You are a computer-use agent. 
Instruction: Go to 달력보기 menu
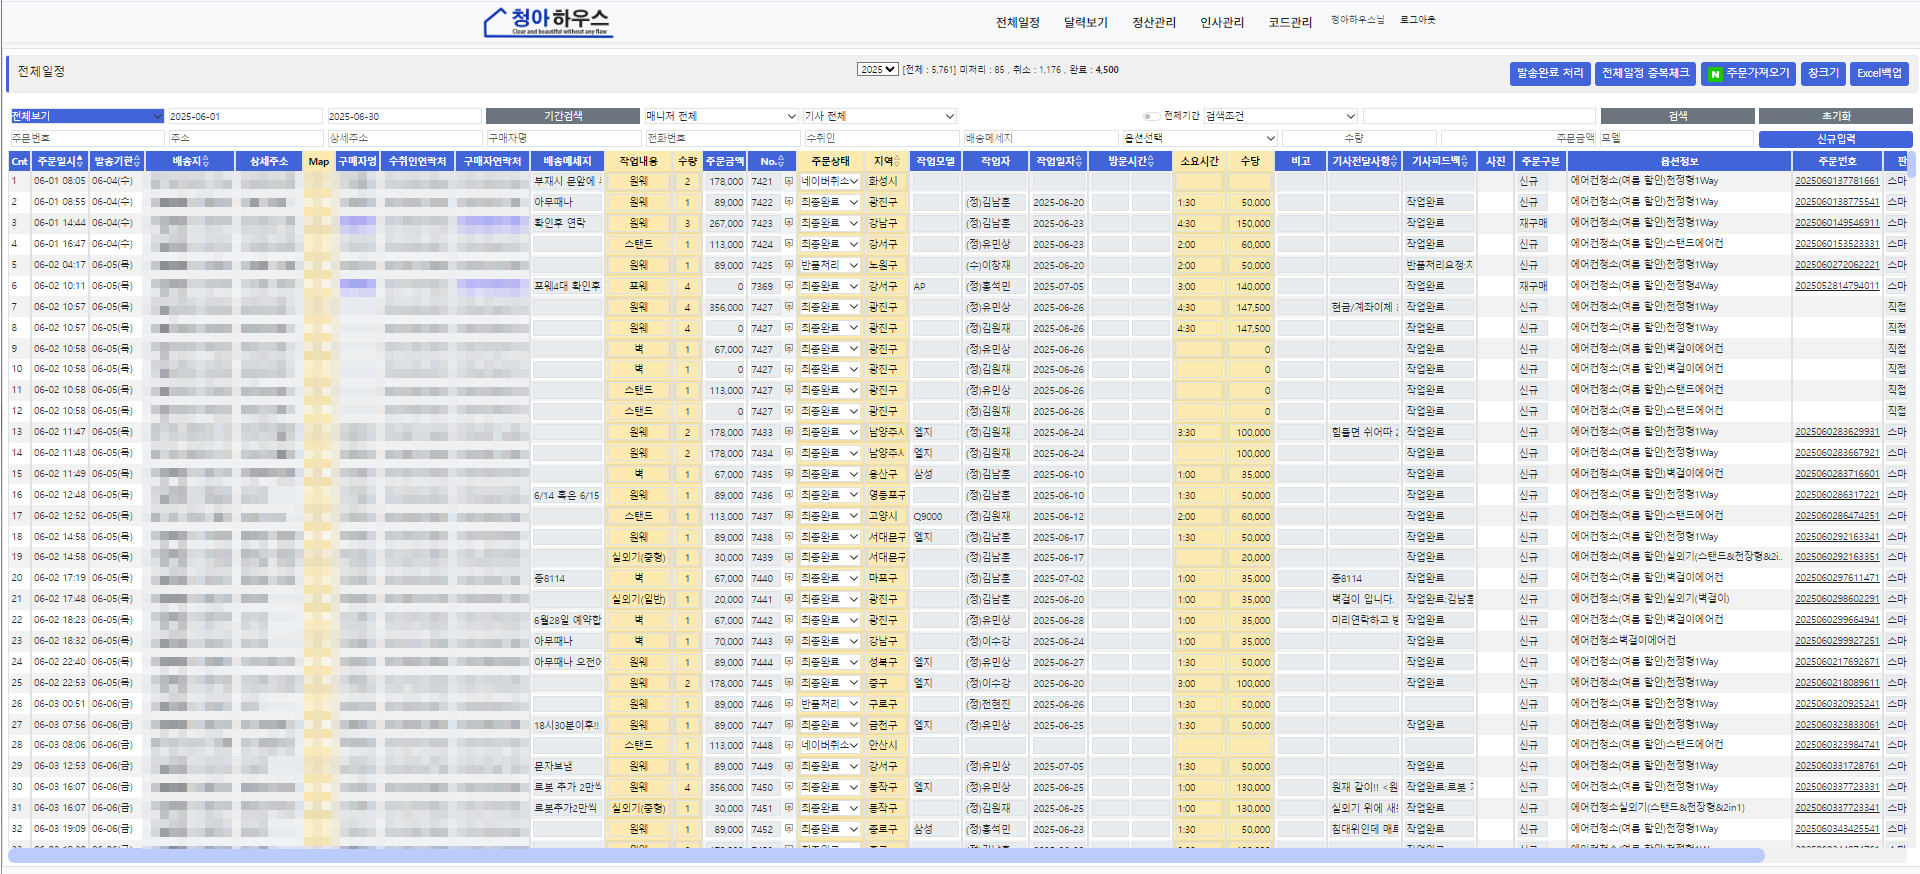1085,22
